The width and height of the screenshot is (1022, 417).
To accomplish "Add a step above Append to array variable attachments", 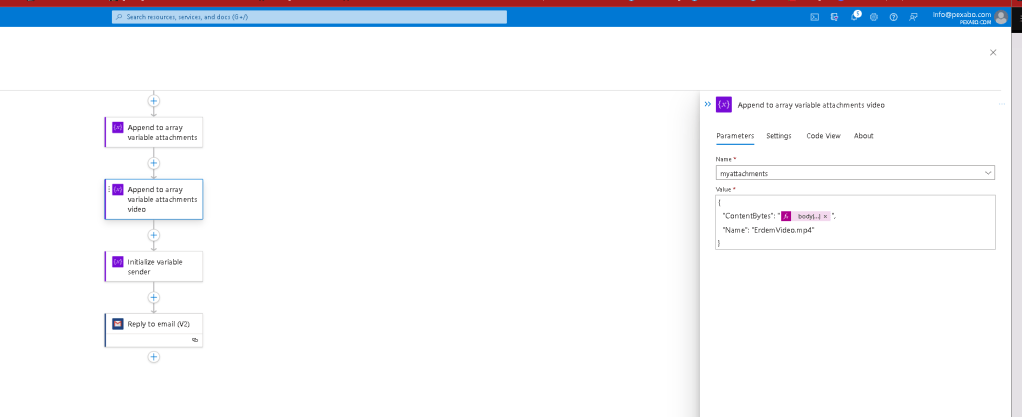I will (154, 101).
